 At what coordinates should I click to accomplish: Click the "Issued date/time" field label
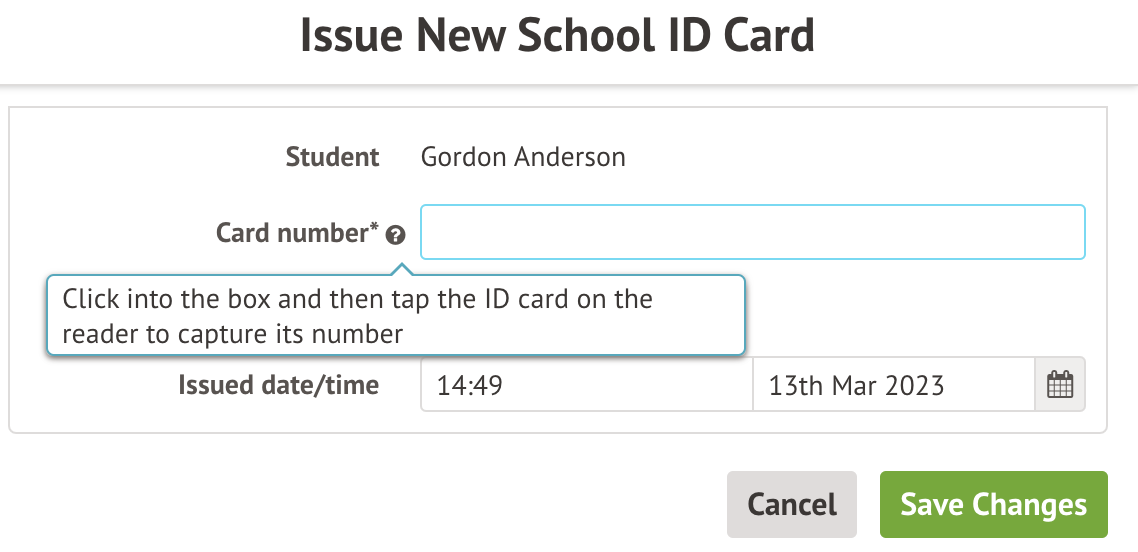click(278, 385)
